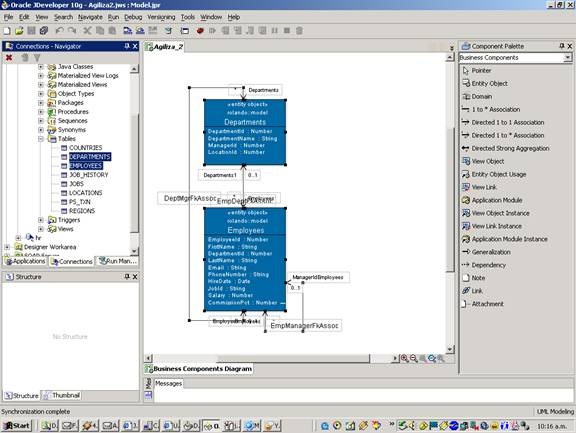Select the LOCATIONS table
Viewport: 576px width, 433px height.
click(x=86, y=193)
